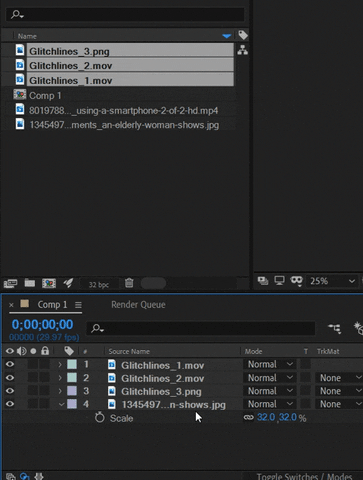Switch to the Render Queue tab
This screenshot has height=480, width=363.
click(138, 305)
